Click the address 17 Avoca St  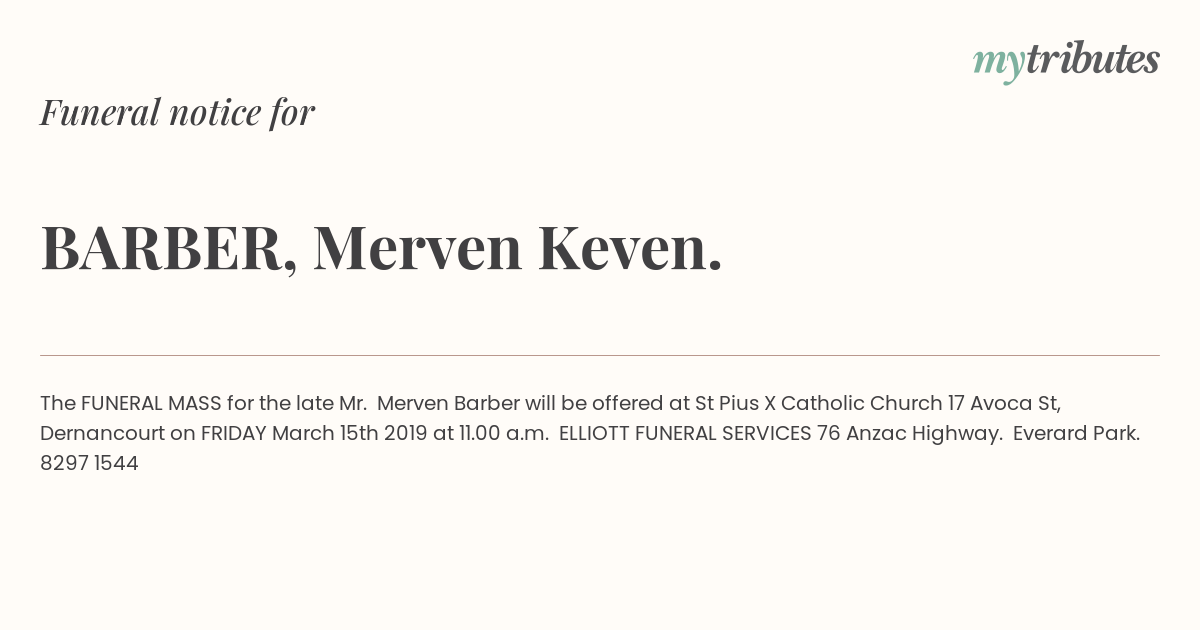(x=1004, y=403)
